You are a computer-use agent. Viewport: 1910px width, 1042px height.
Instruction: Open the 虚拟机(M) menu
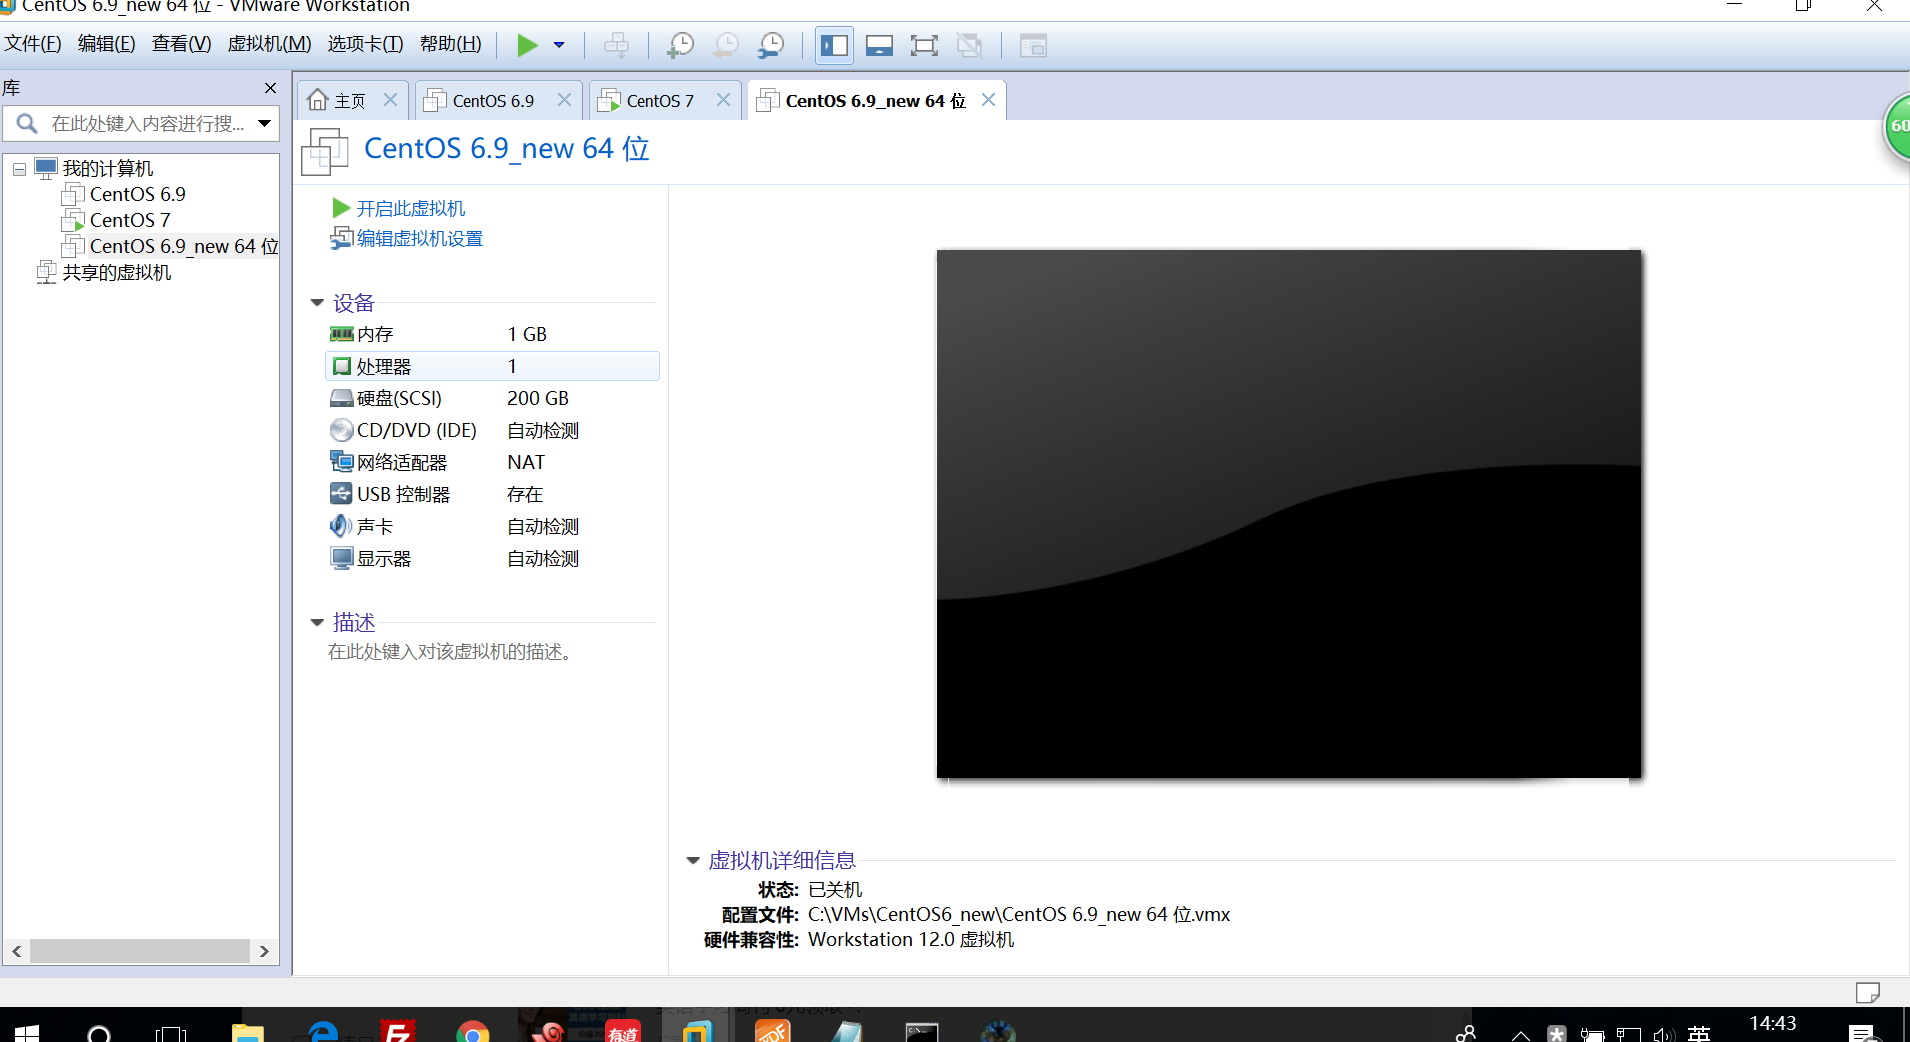coord(269,44)
